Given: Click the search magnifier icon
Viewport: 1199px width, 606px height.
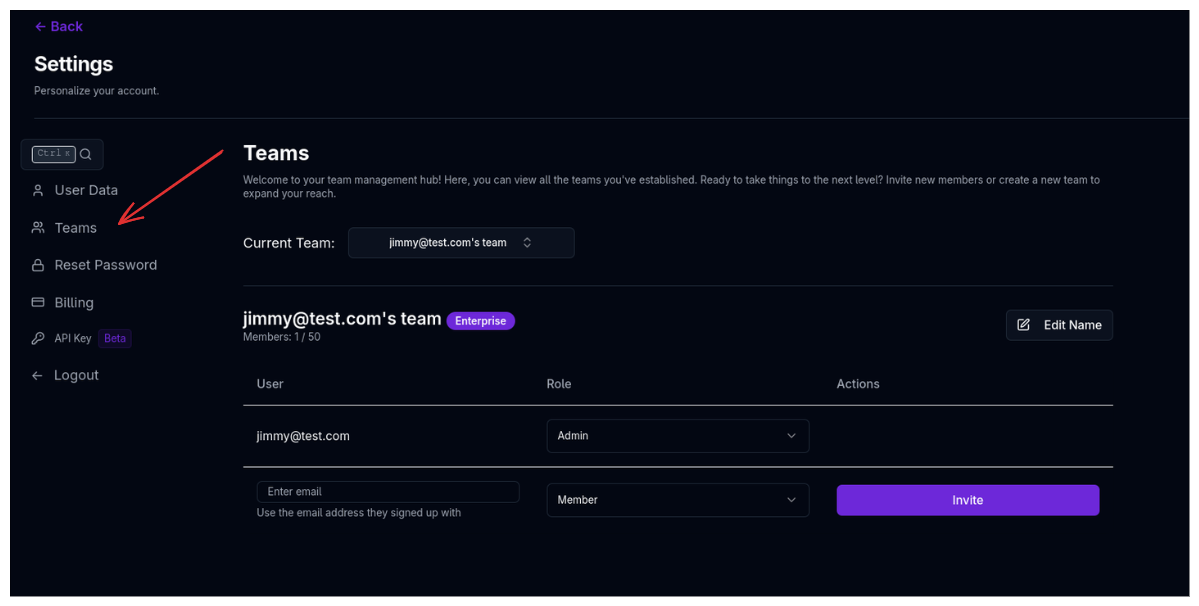Looking at the screenshot, I should click(86, 154).
